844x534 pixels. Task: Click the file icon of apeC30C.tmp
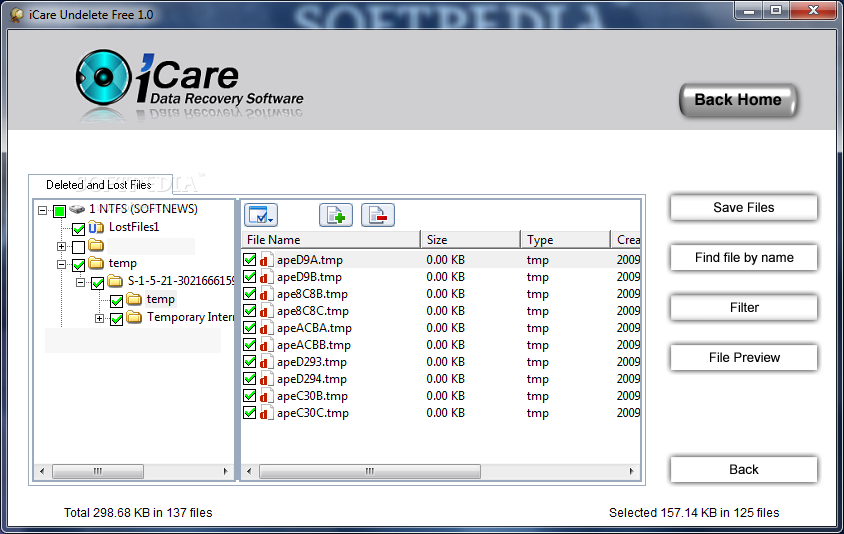(265, 413)
